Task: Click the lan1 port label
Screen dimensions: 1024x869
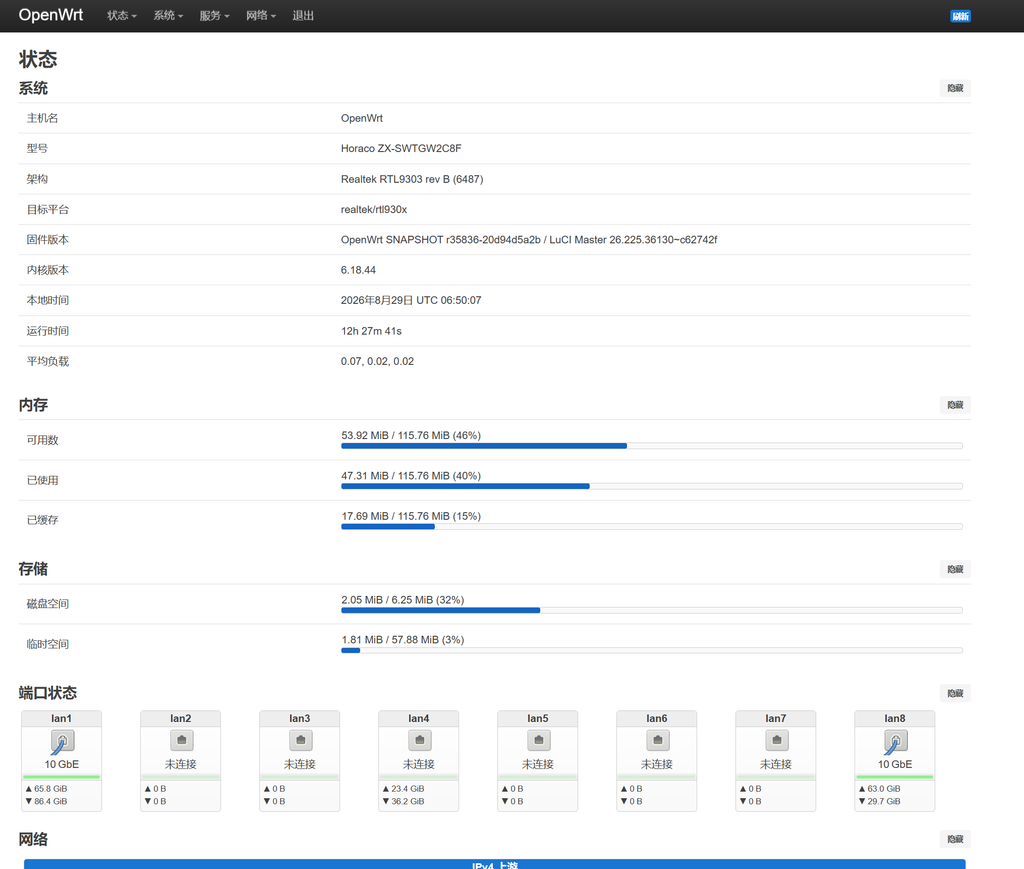Action: [61, 718]
